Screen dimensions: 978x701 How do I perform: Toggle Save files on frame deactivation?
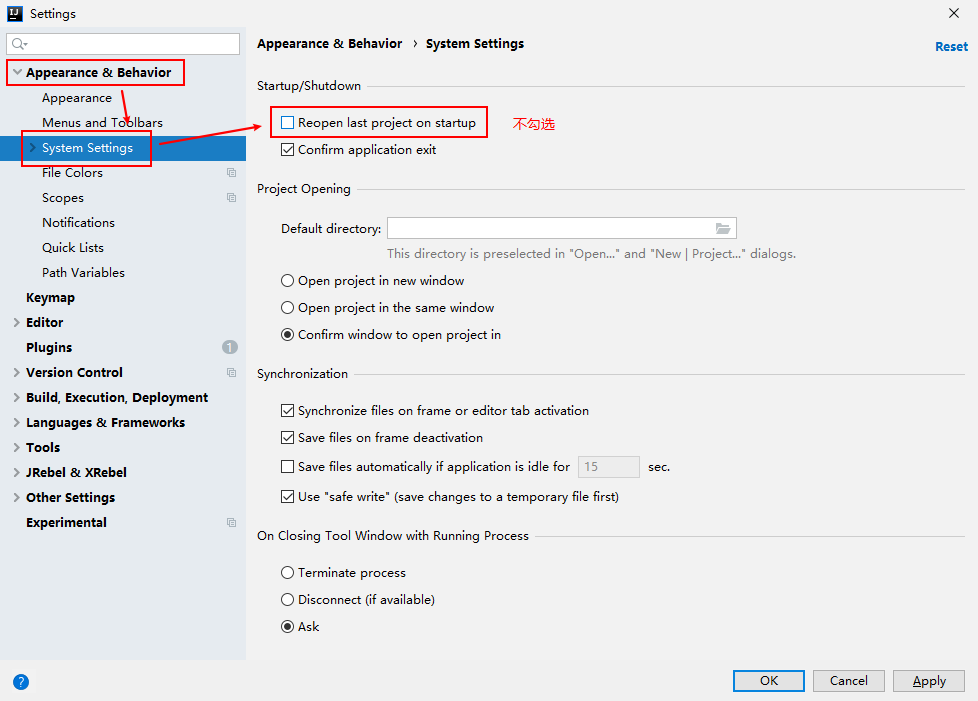click(288, 438)
